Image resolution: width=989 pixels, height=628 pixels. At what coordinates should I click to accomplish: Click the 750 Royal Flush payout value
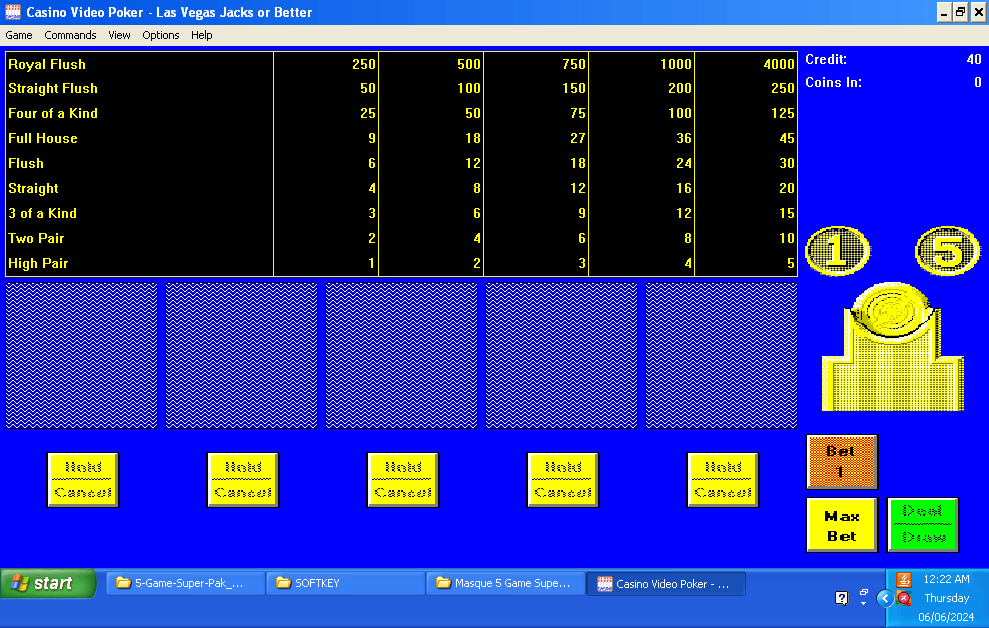(574, 64)
